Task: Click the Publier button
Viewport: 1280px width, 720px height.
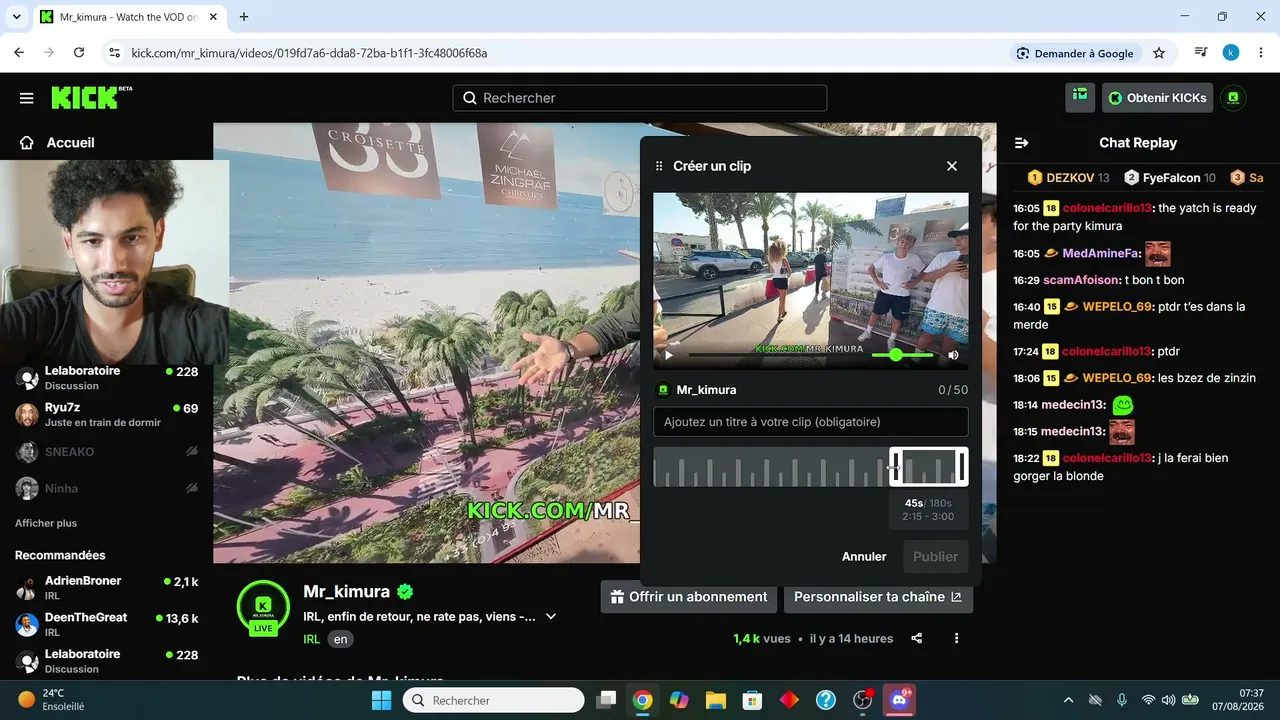Action: pos(936,557)
